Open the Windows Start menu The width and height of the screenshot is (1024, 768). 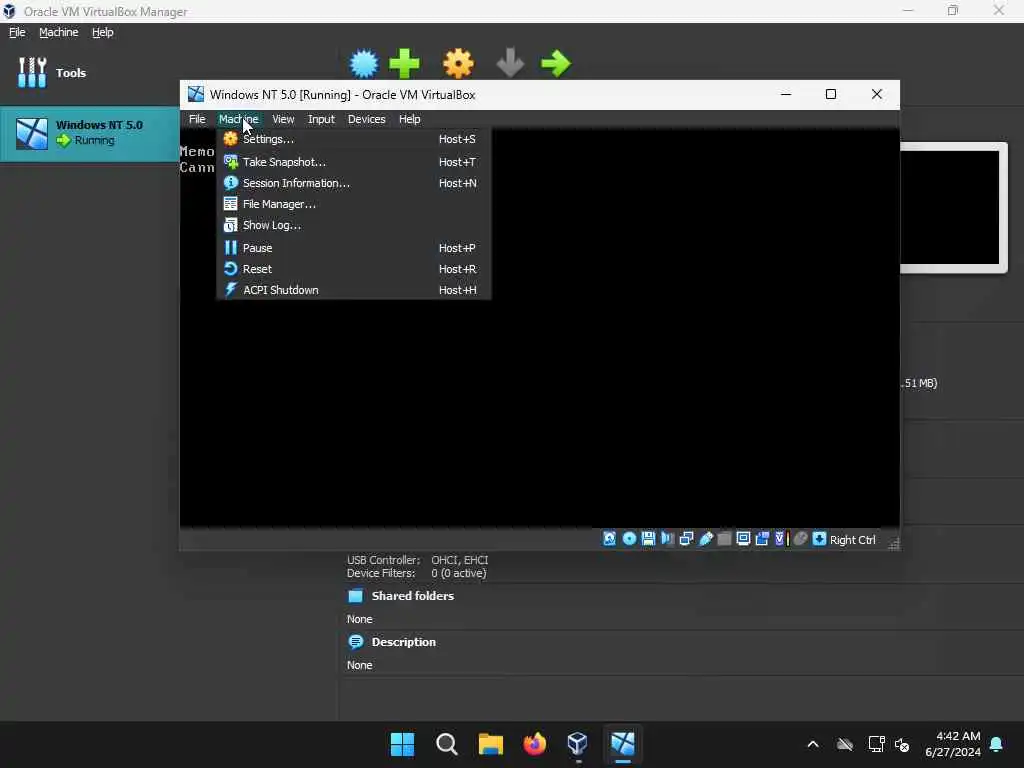click(402, 744)
